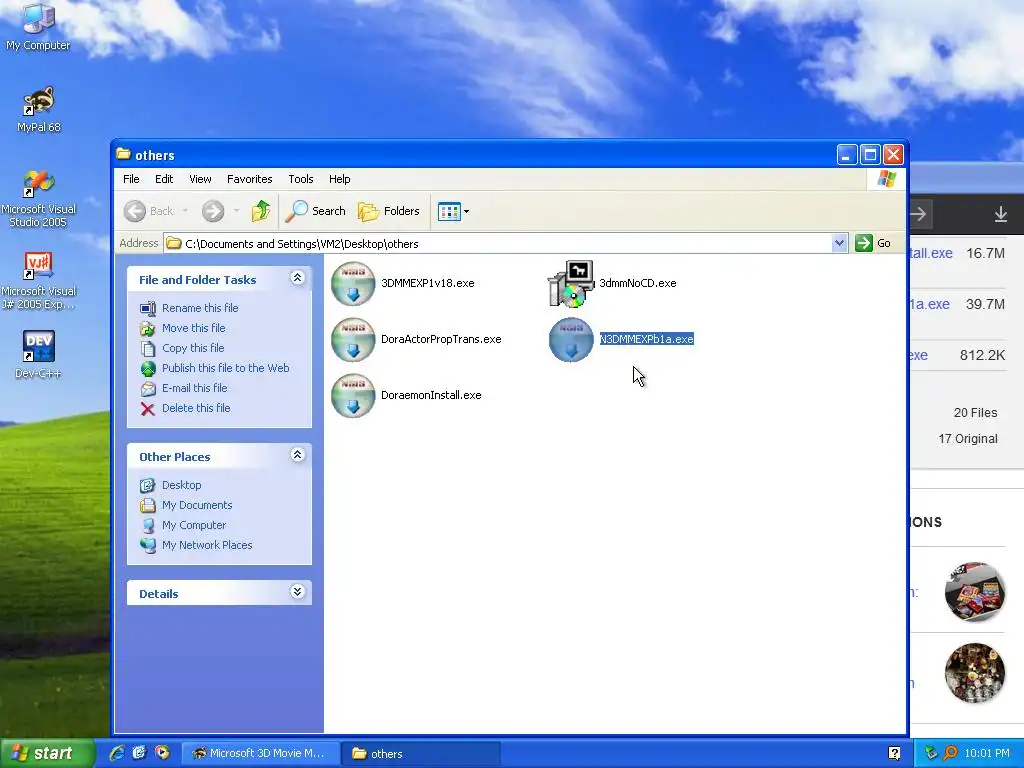1024x768 pixels.
Task: Click E-mail this file
Action: (195, 389)
